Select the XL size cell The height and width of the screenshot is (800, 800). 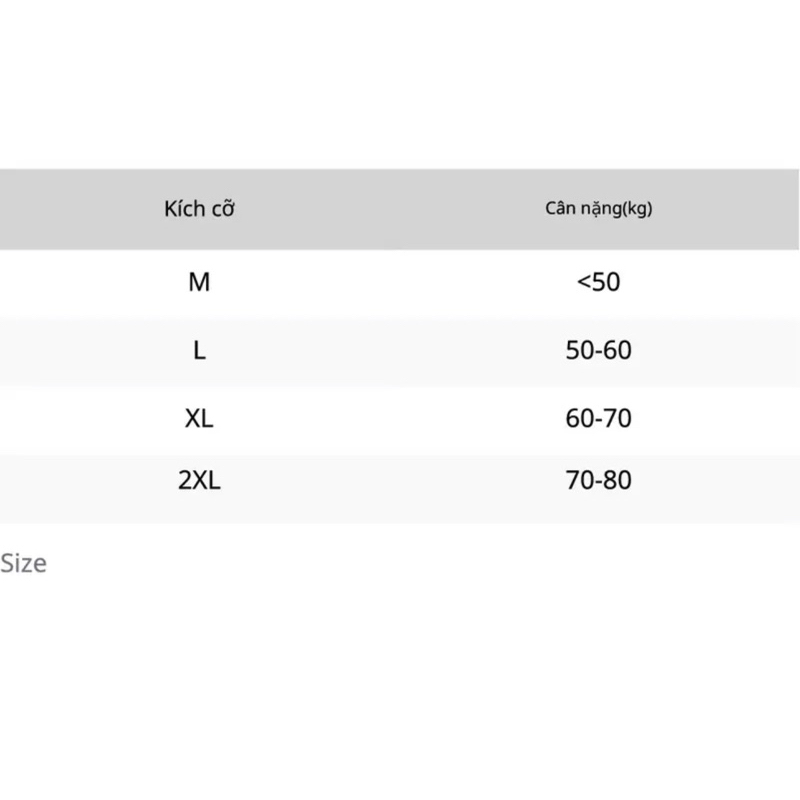tap(199, 418)
